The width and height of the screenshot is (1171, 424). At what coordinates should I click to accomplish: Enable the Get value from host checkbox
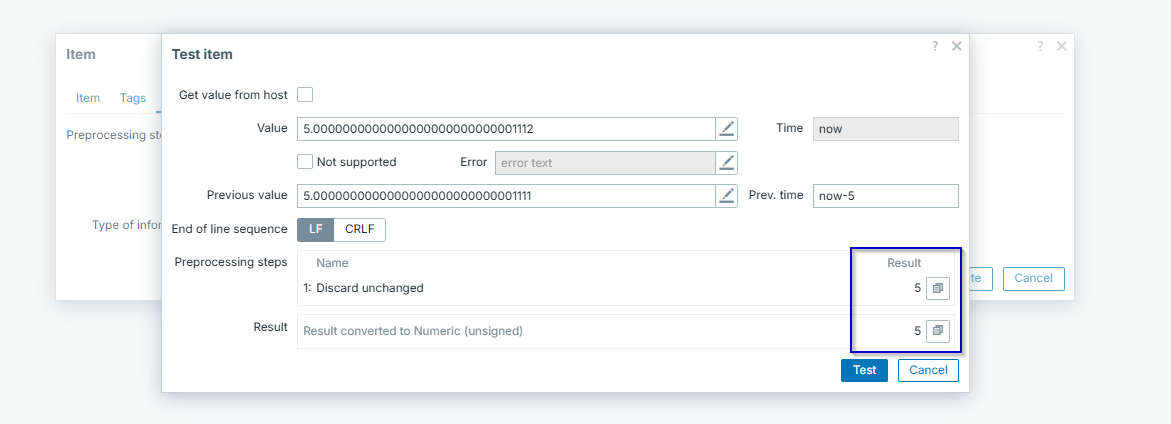tap(305, 95)
